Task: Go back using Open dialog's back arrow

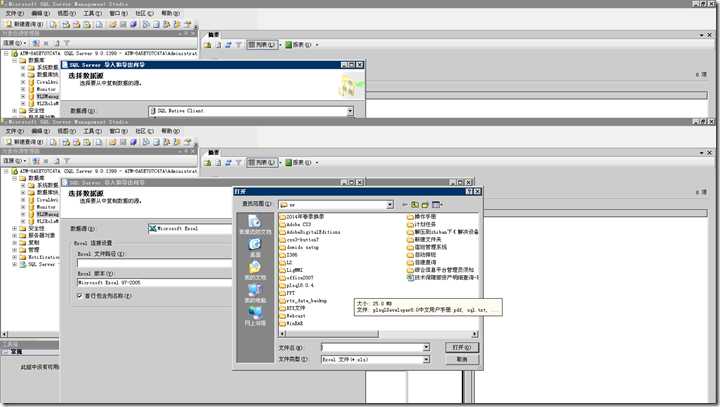Action: click(405, 204)
